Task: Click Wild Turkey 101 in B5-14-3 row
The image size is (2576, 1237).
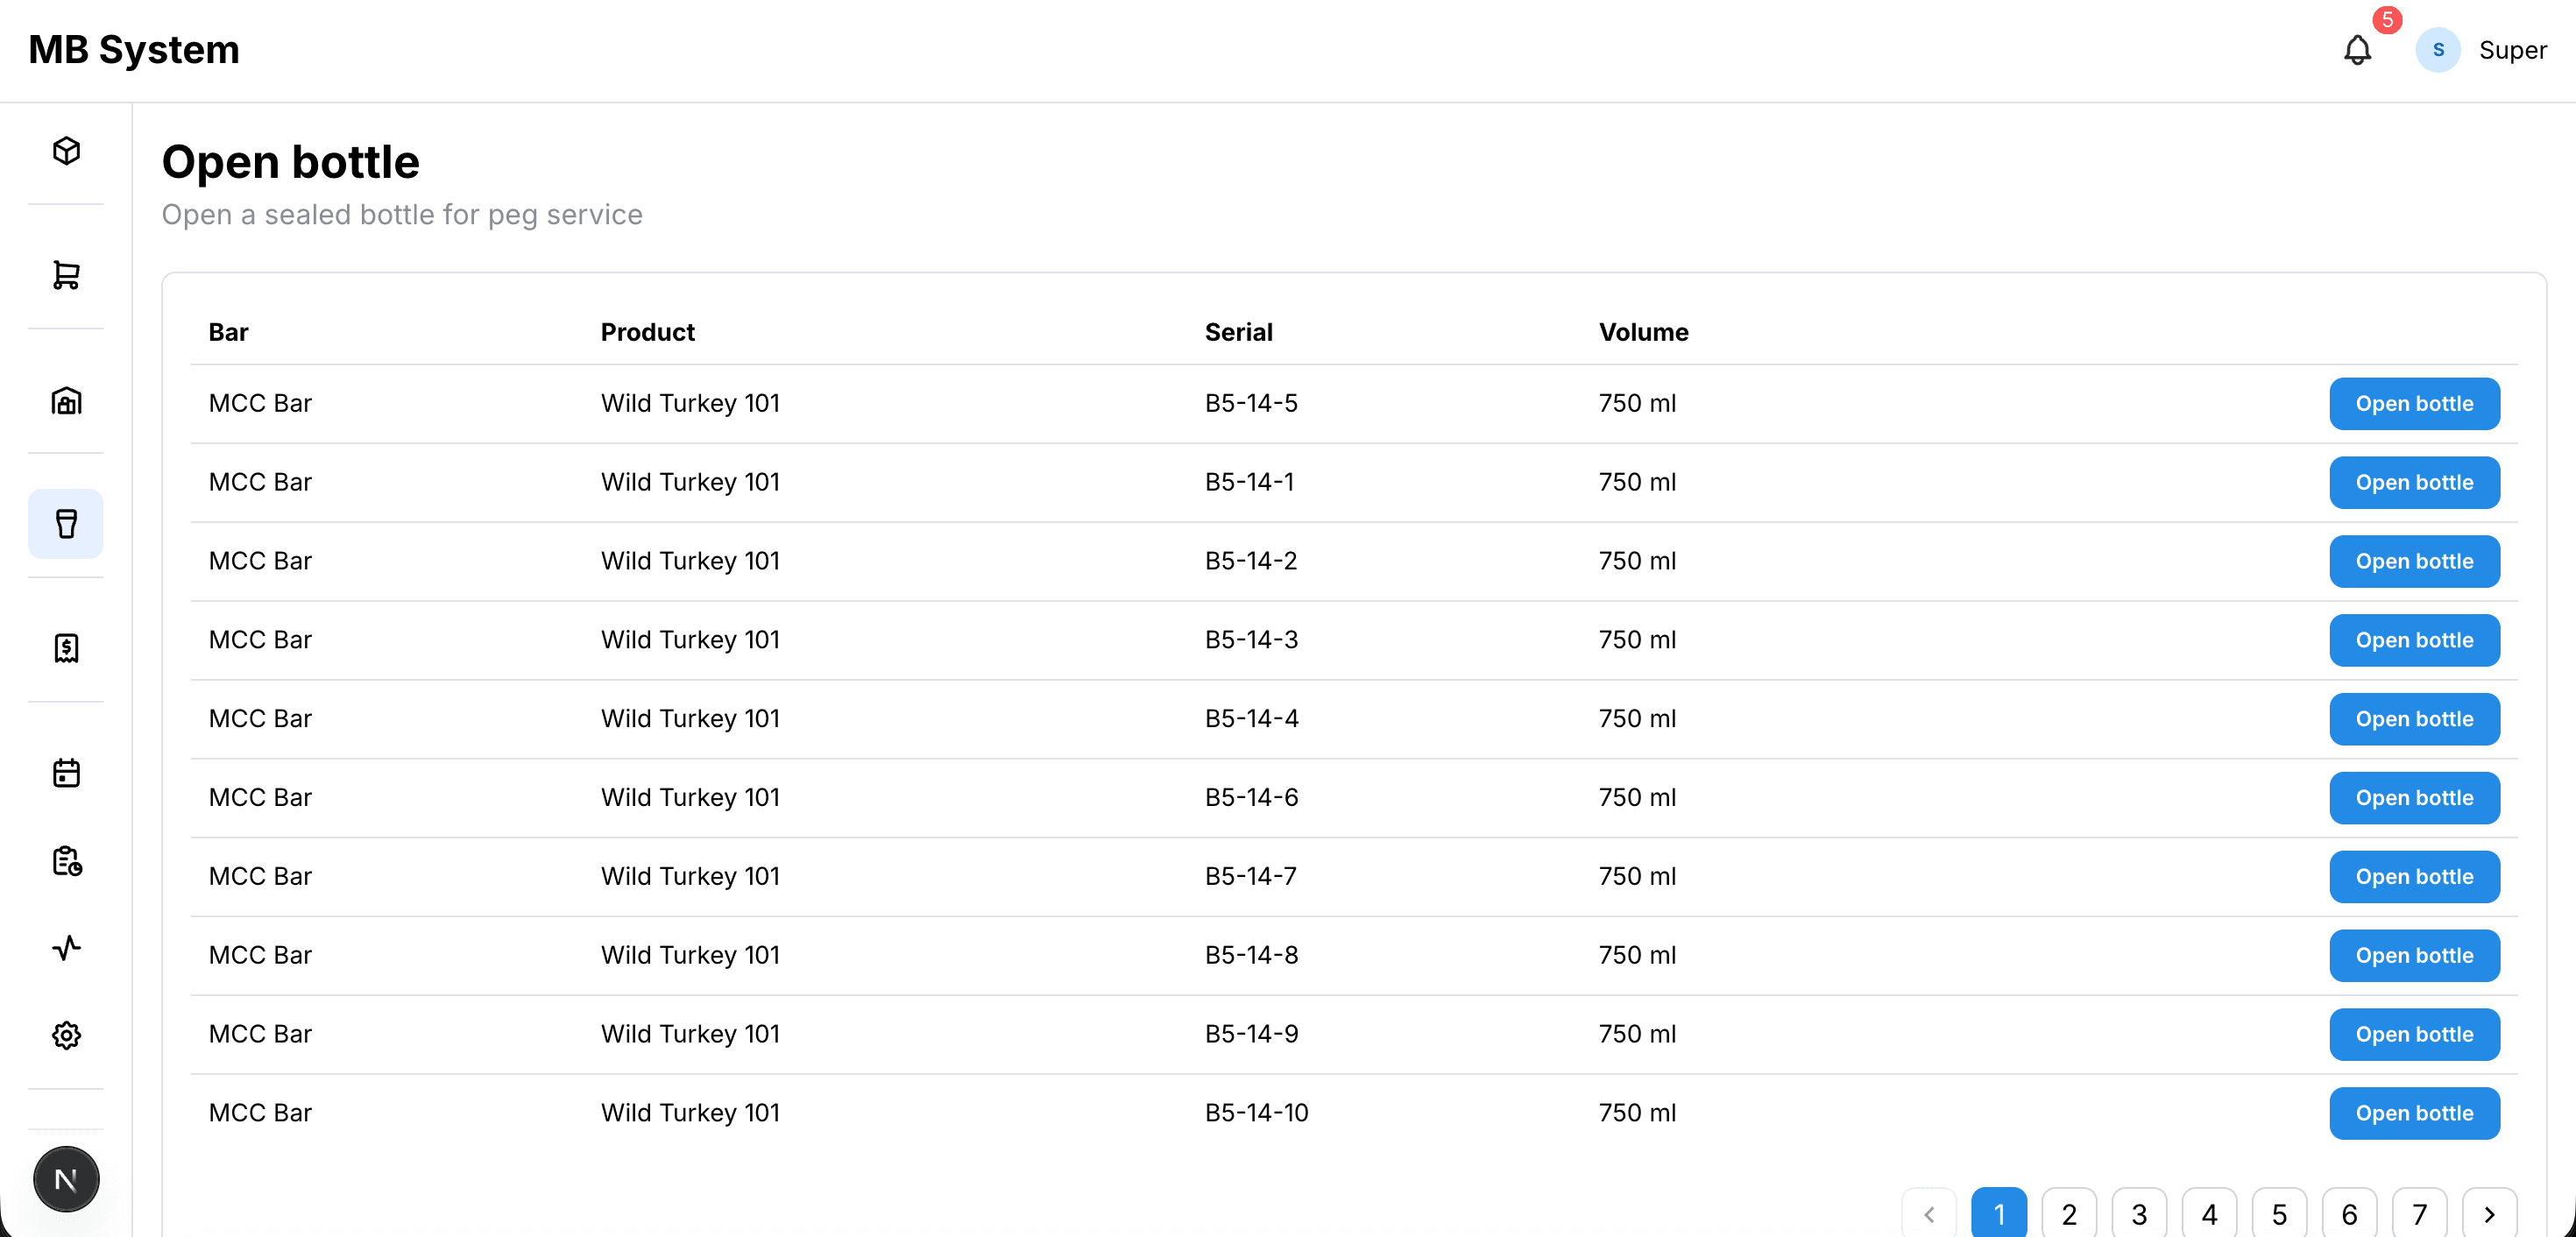Action: click(x=690, y=640)
